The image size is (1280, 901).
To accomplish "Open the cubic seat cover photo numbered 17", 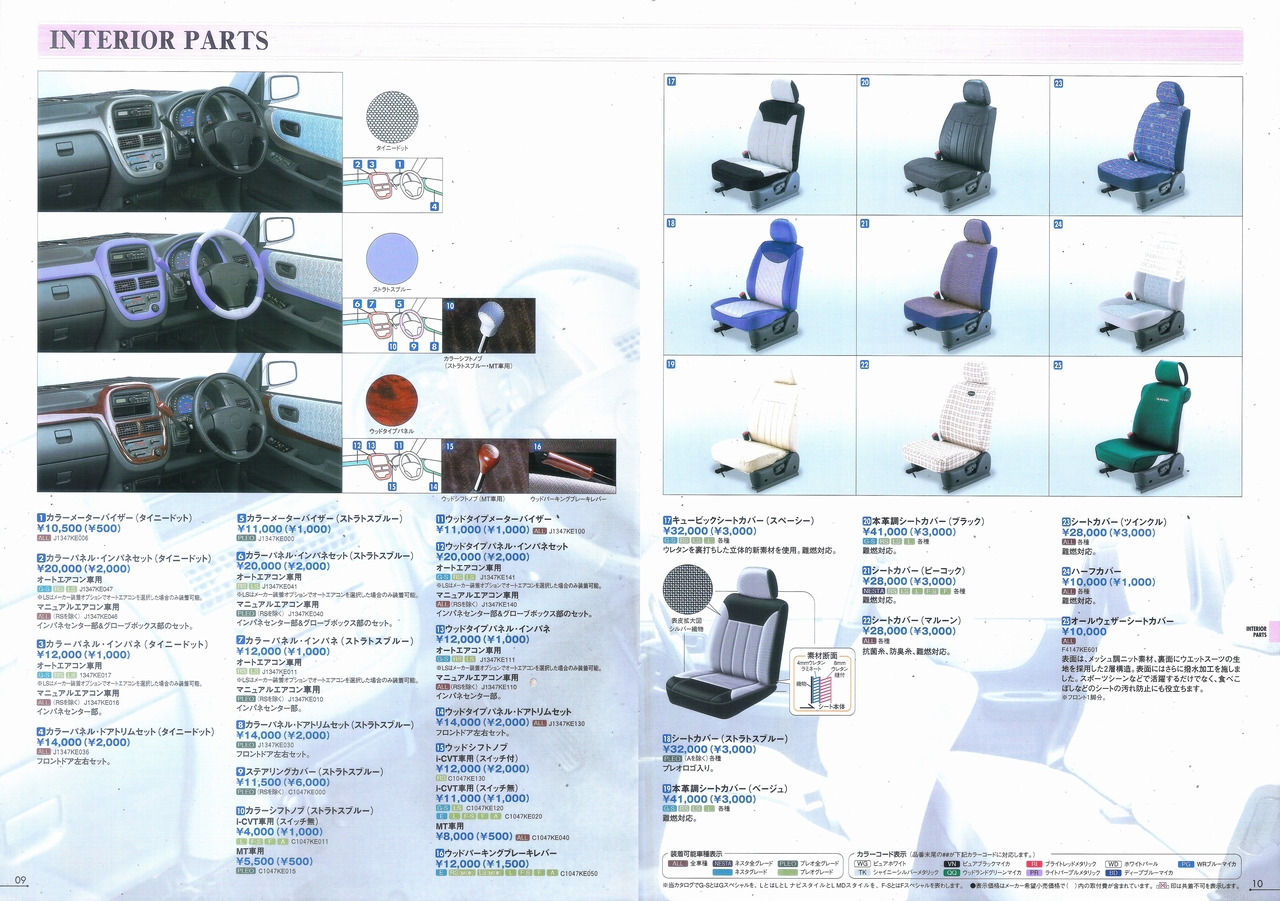I will click(760, 145).
